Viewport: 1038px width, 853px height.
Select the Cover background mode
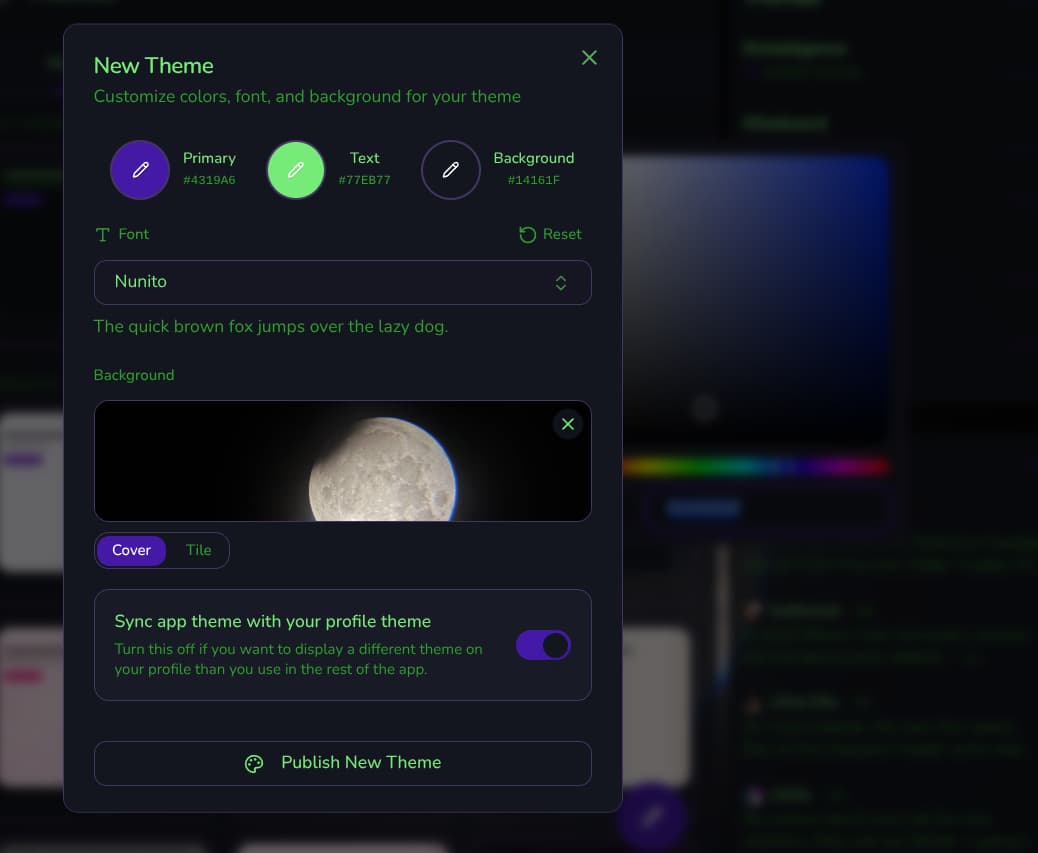tap(131, 551)
